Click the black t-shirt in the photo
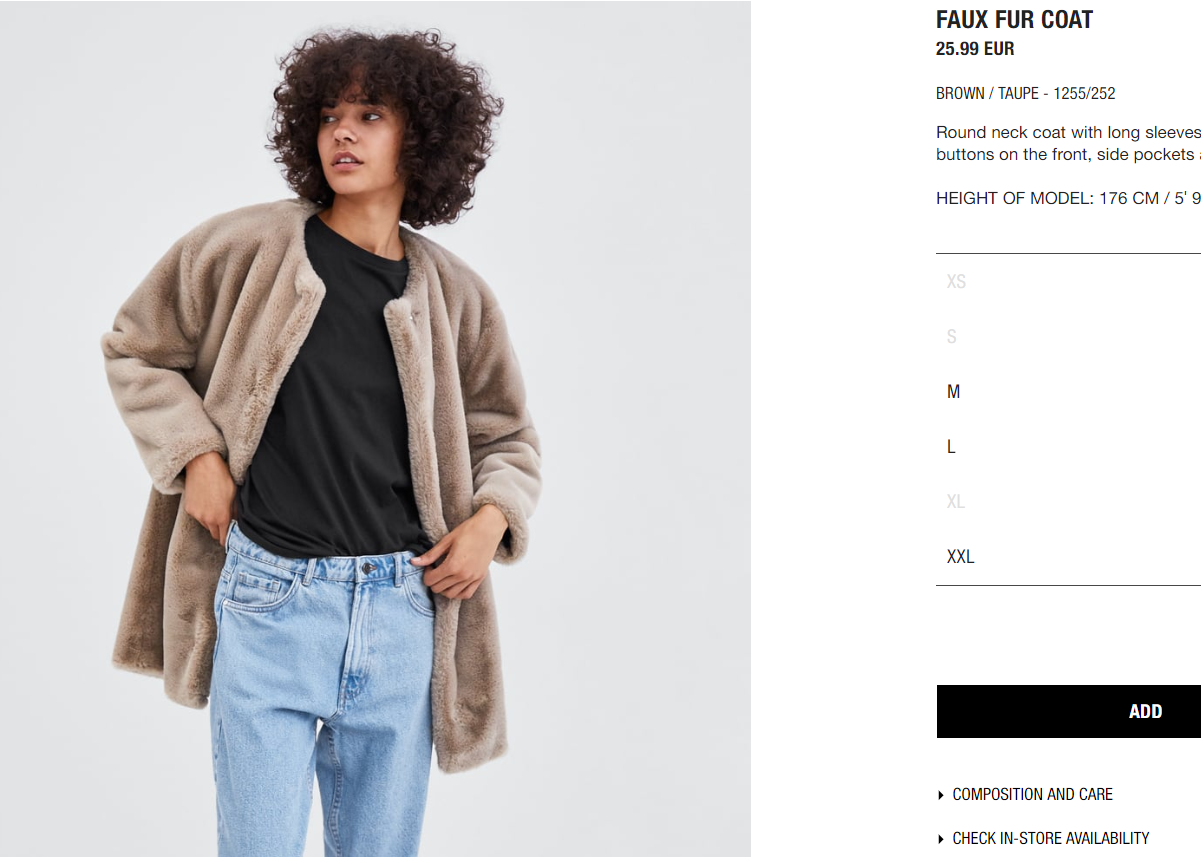This screenshot has height=857, width=1201. [330, 400]
